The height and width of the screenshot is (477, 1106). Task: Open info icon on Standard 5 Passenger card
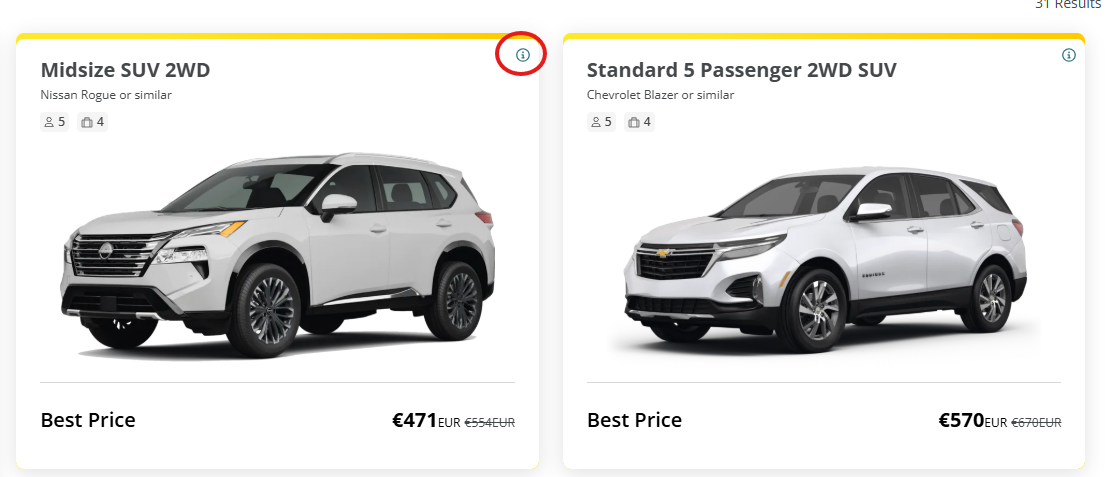[1069, 55]
